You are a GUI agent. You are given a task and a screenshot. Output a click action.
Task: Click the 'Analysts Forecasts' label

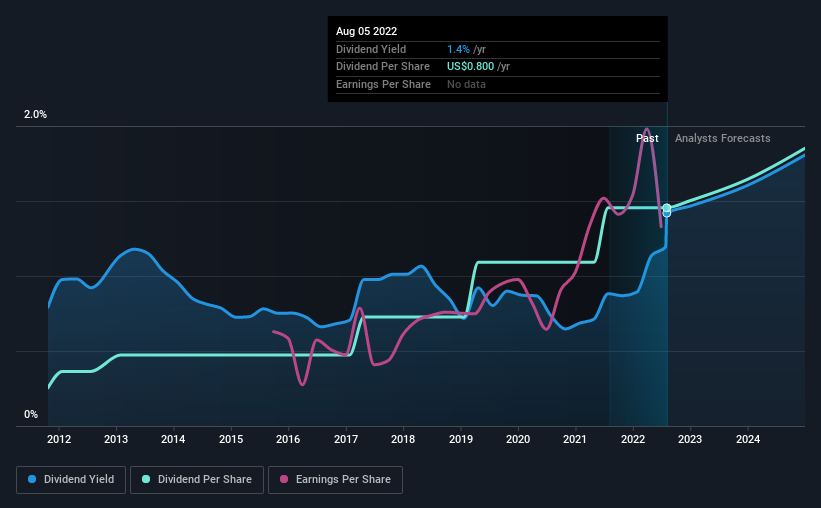coord(723,138)
